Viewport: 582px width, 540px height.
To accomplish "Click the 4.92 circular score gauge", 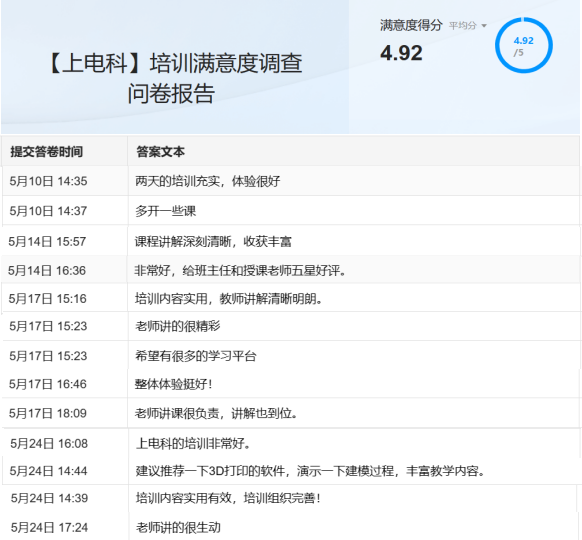I will click(x=524, y=45).
